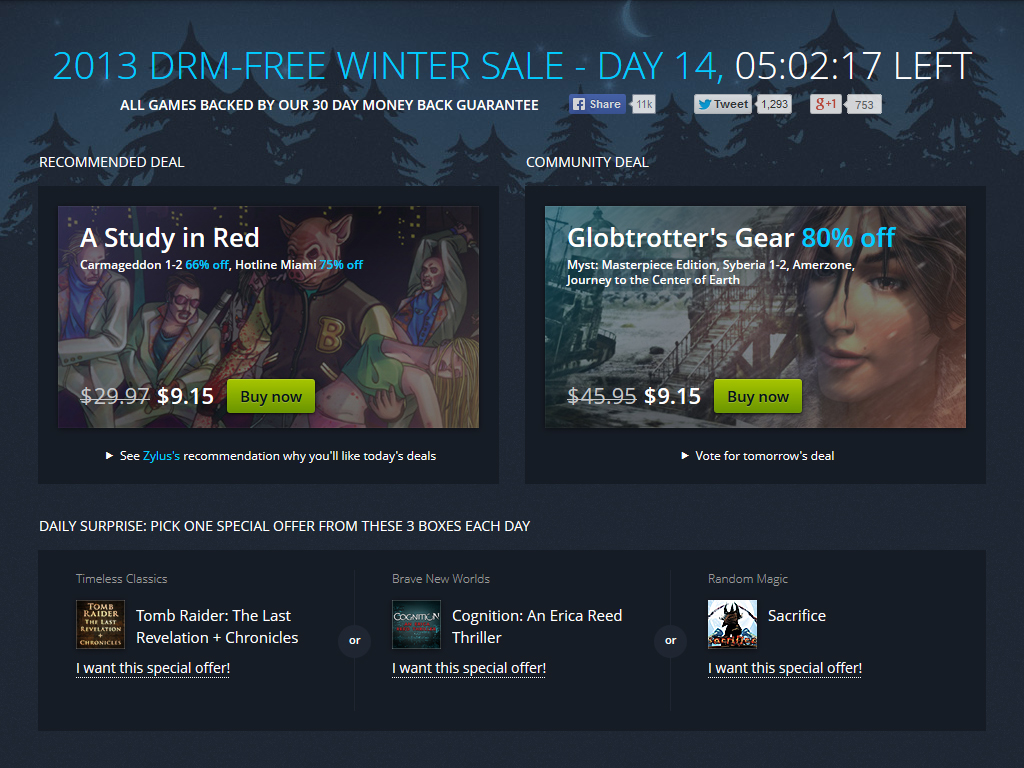Viewport: 1024px width, 768px height.
Task: View the Google plus count 753
Action: pyautogui.click(x=863, y=104)
